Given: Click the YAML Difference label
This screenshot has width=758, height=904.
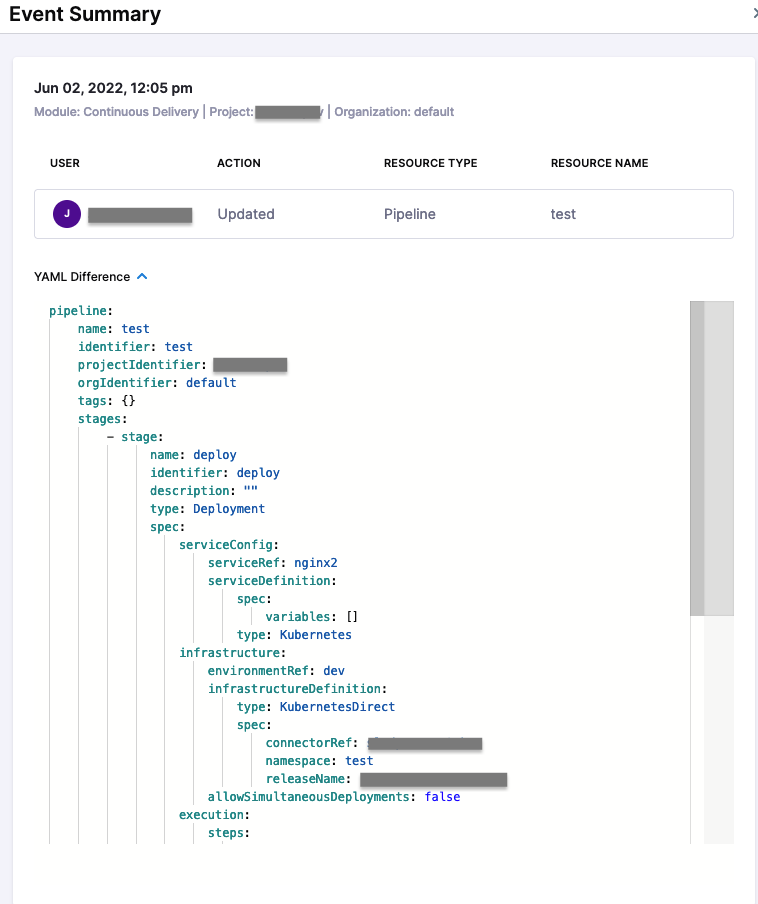Looking at the screenshot, I should point(82,277).
